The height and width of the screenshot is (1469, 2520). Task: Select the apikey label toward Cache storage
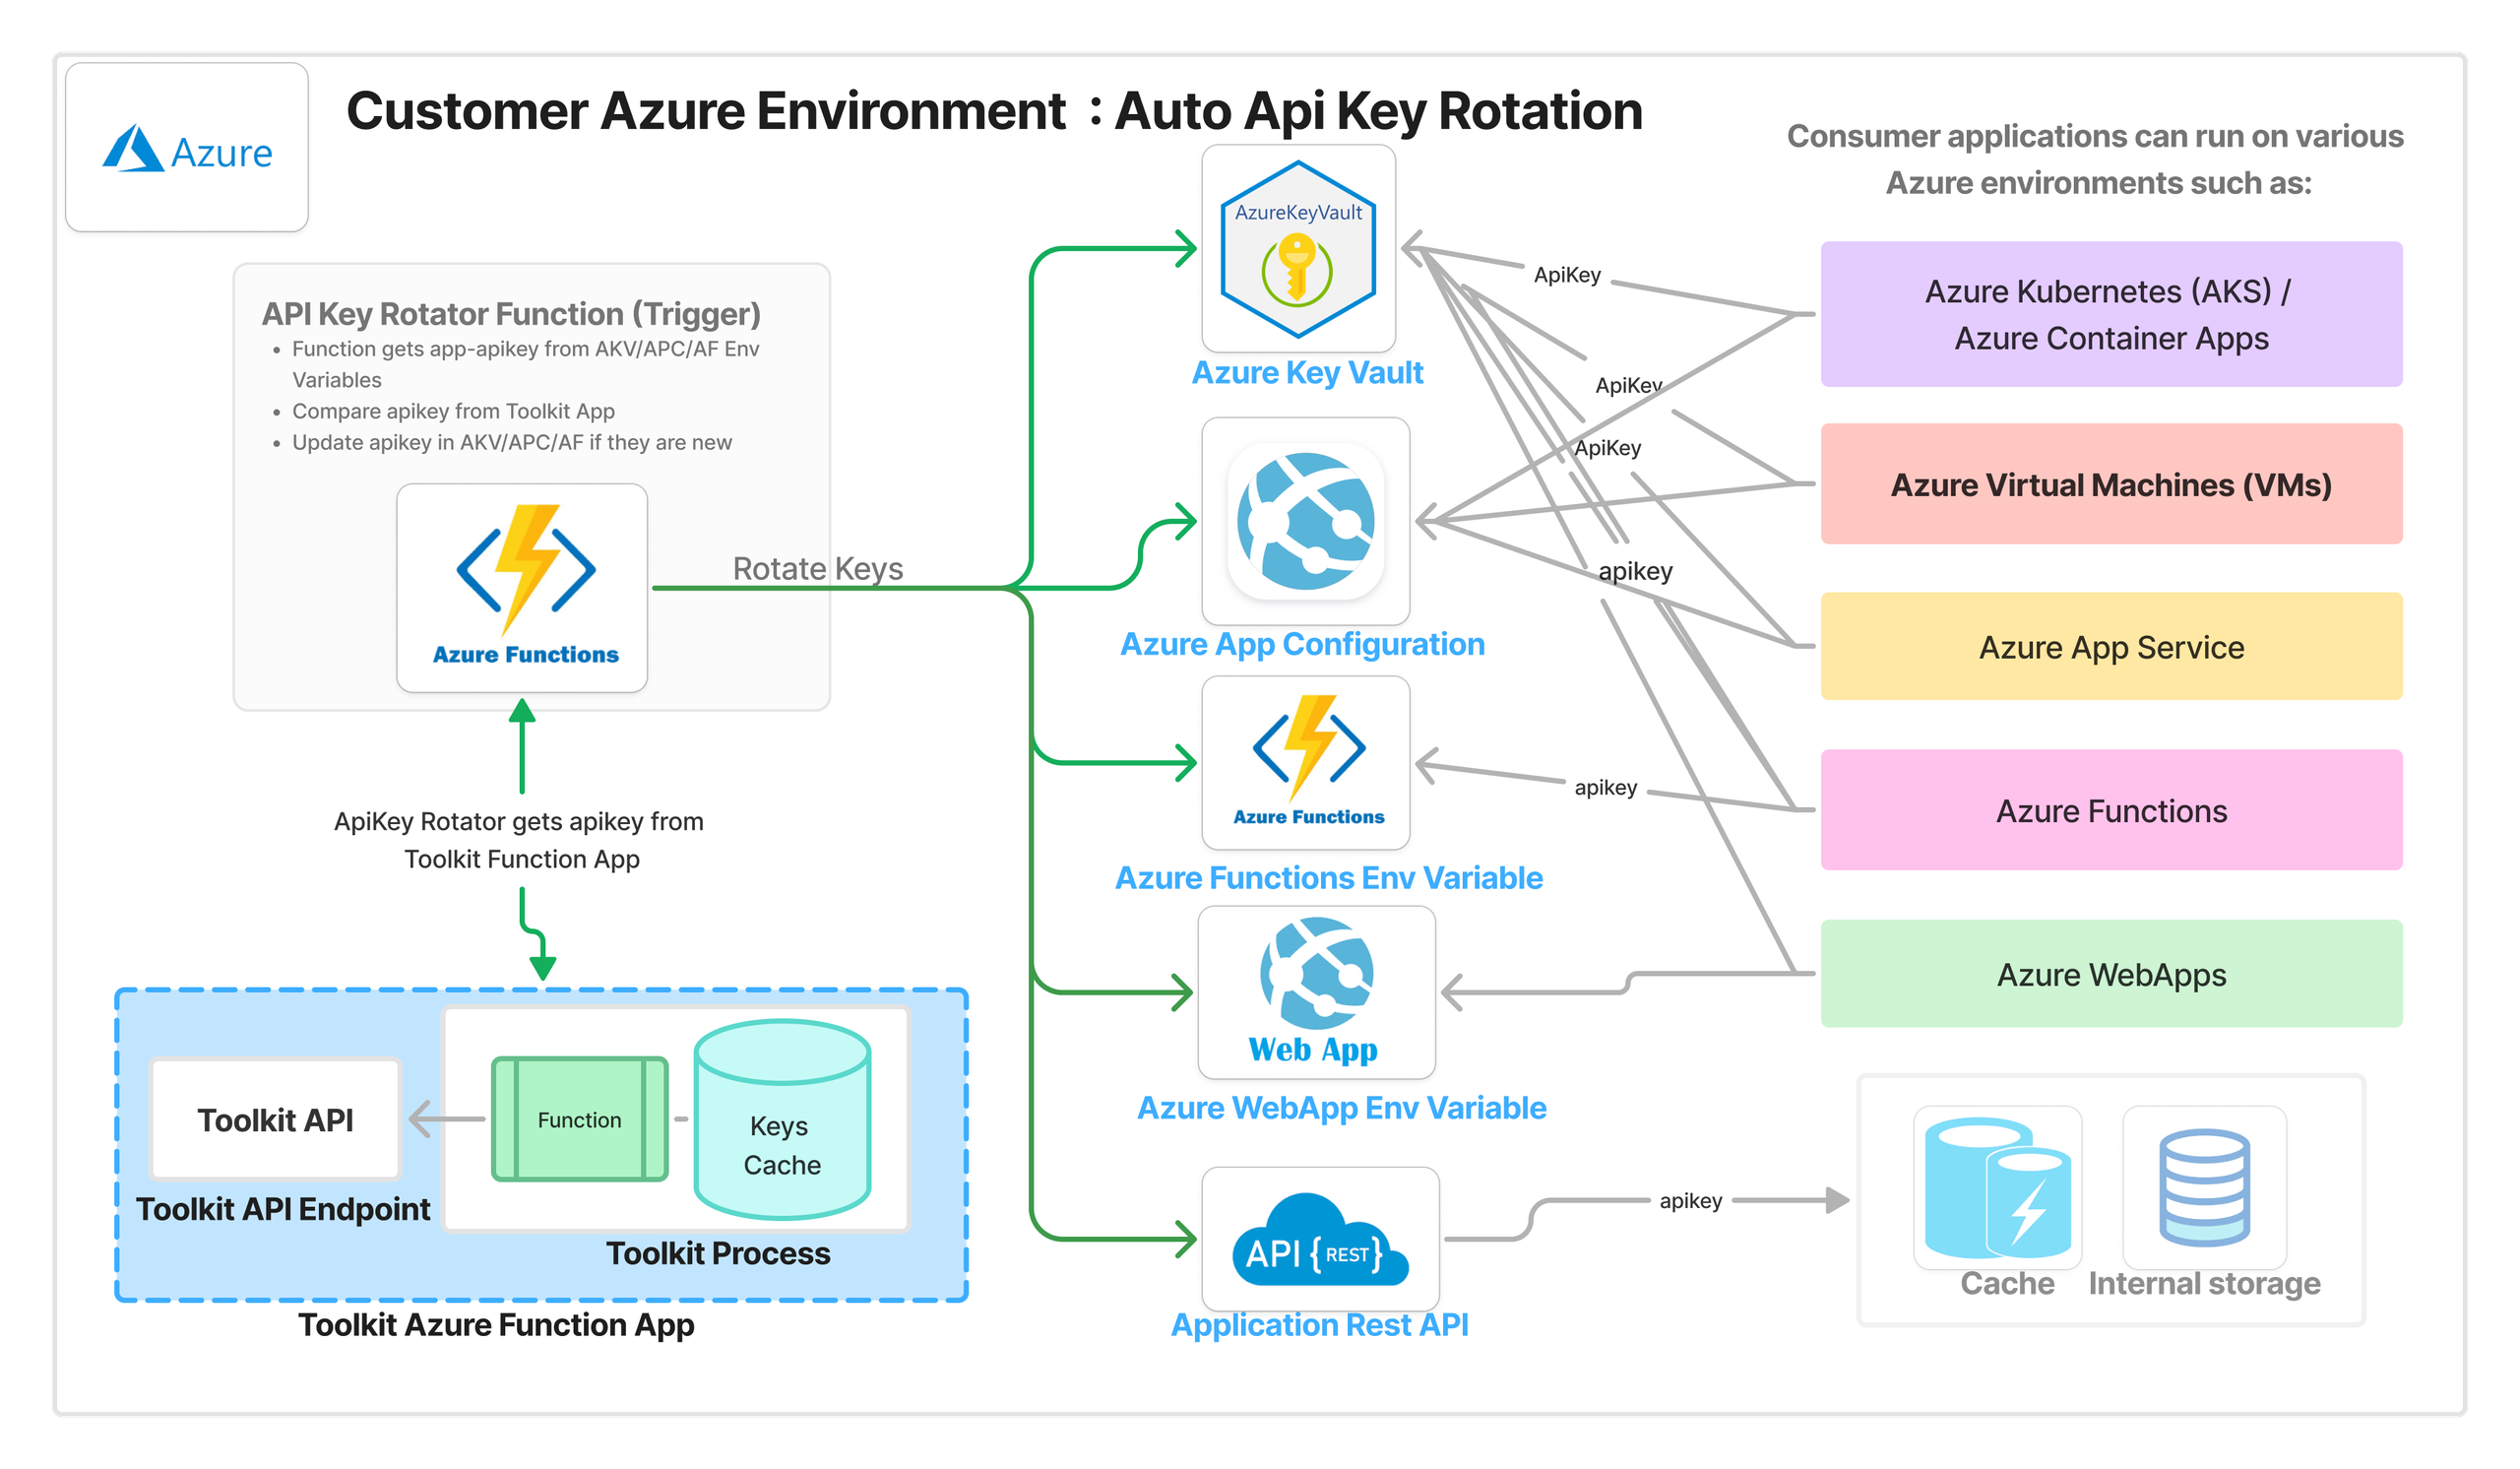pyautogui.click(x=1691, y=1200)
